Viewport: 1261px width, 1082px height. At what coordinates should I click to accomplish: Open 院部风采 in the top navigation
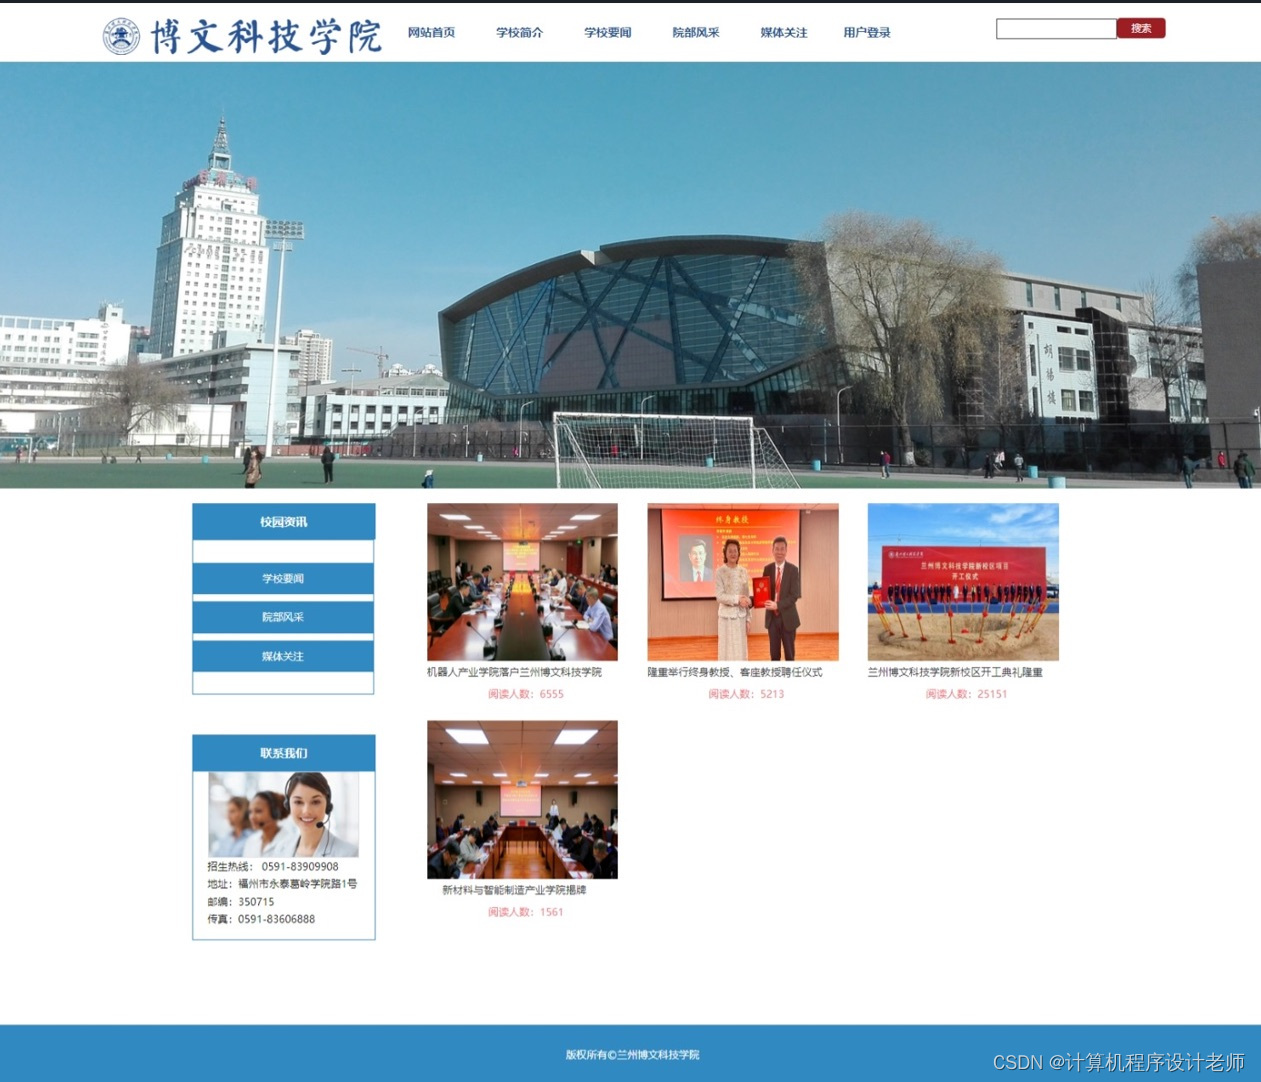[695, 32]
